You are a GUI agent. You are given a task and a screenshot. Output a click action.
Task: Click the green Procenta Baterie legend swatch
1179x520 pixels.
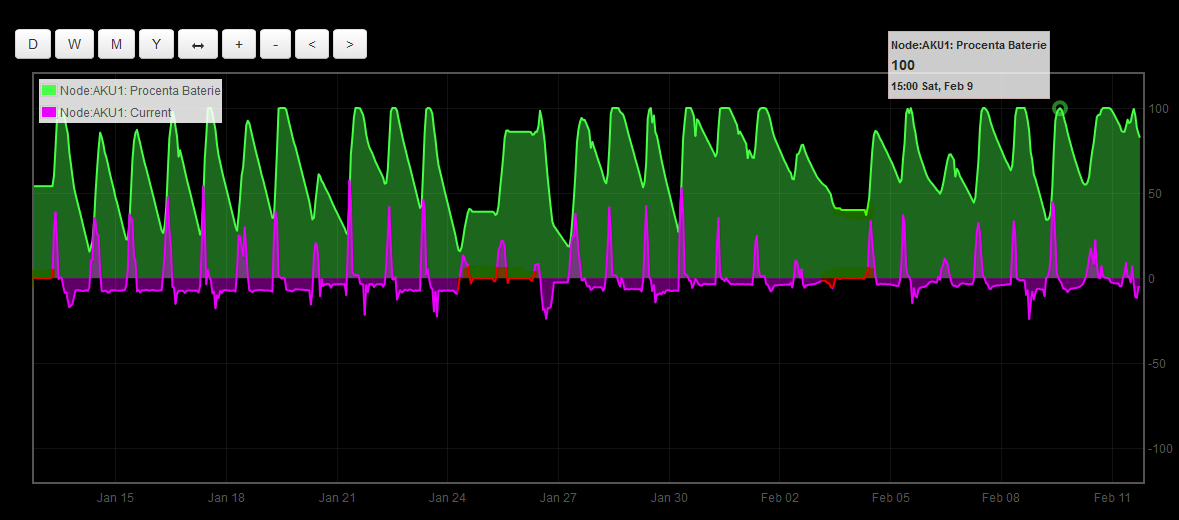point(48,91)
